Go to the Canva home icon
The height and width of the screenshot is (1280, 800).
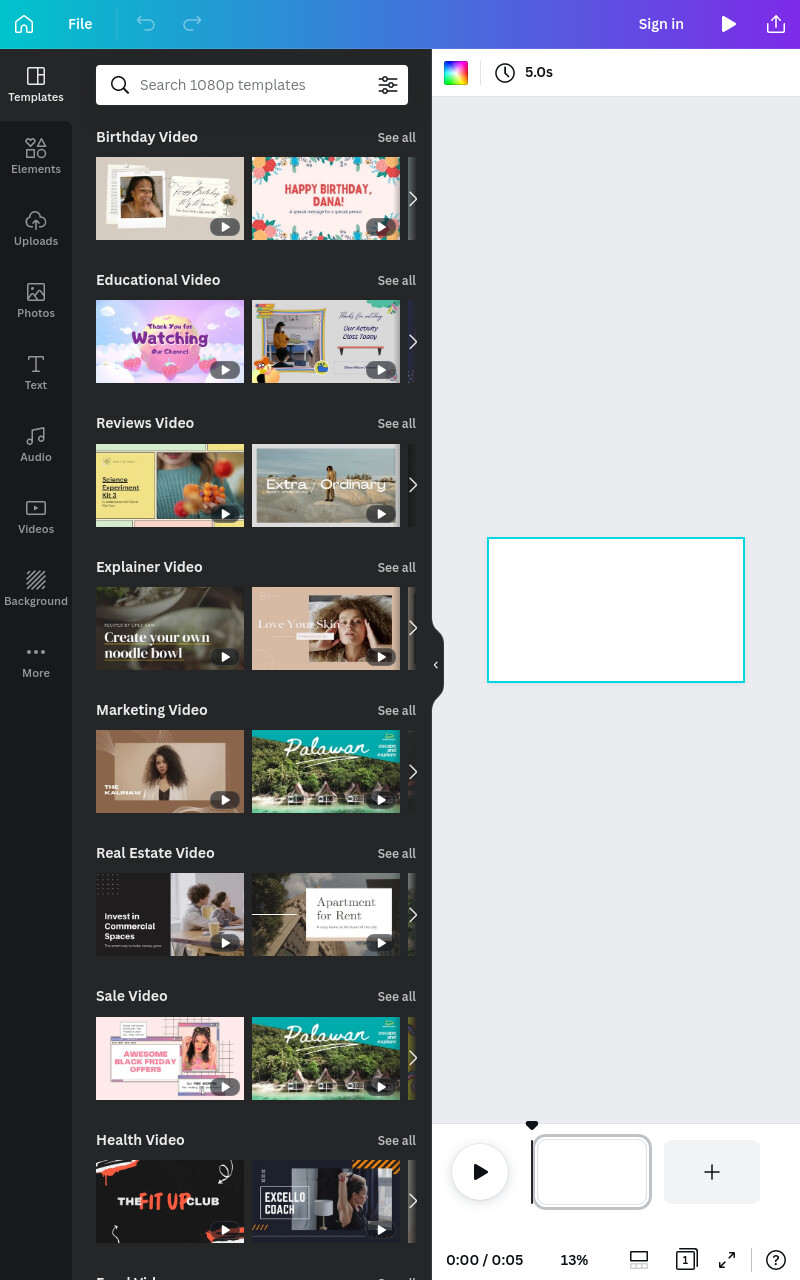24,24
